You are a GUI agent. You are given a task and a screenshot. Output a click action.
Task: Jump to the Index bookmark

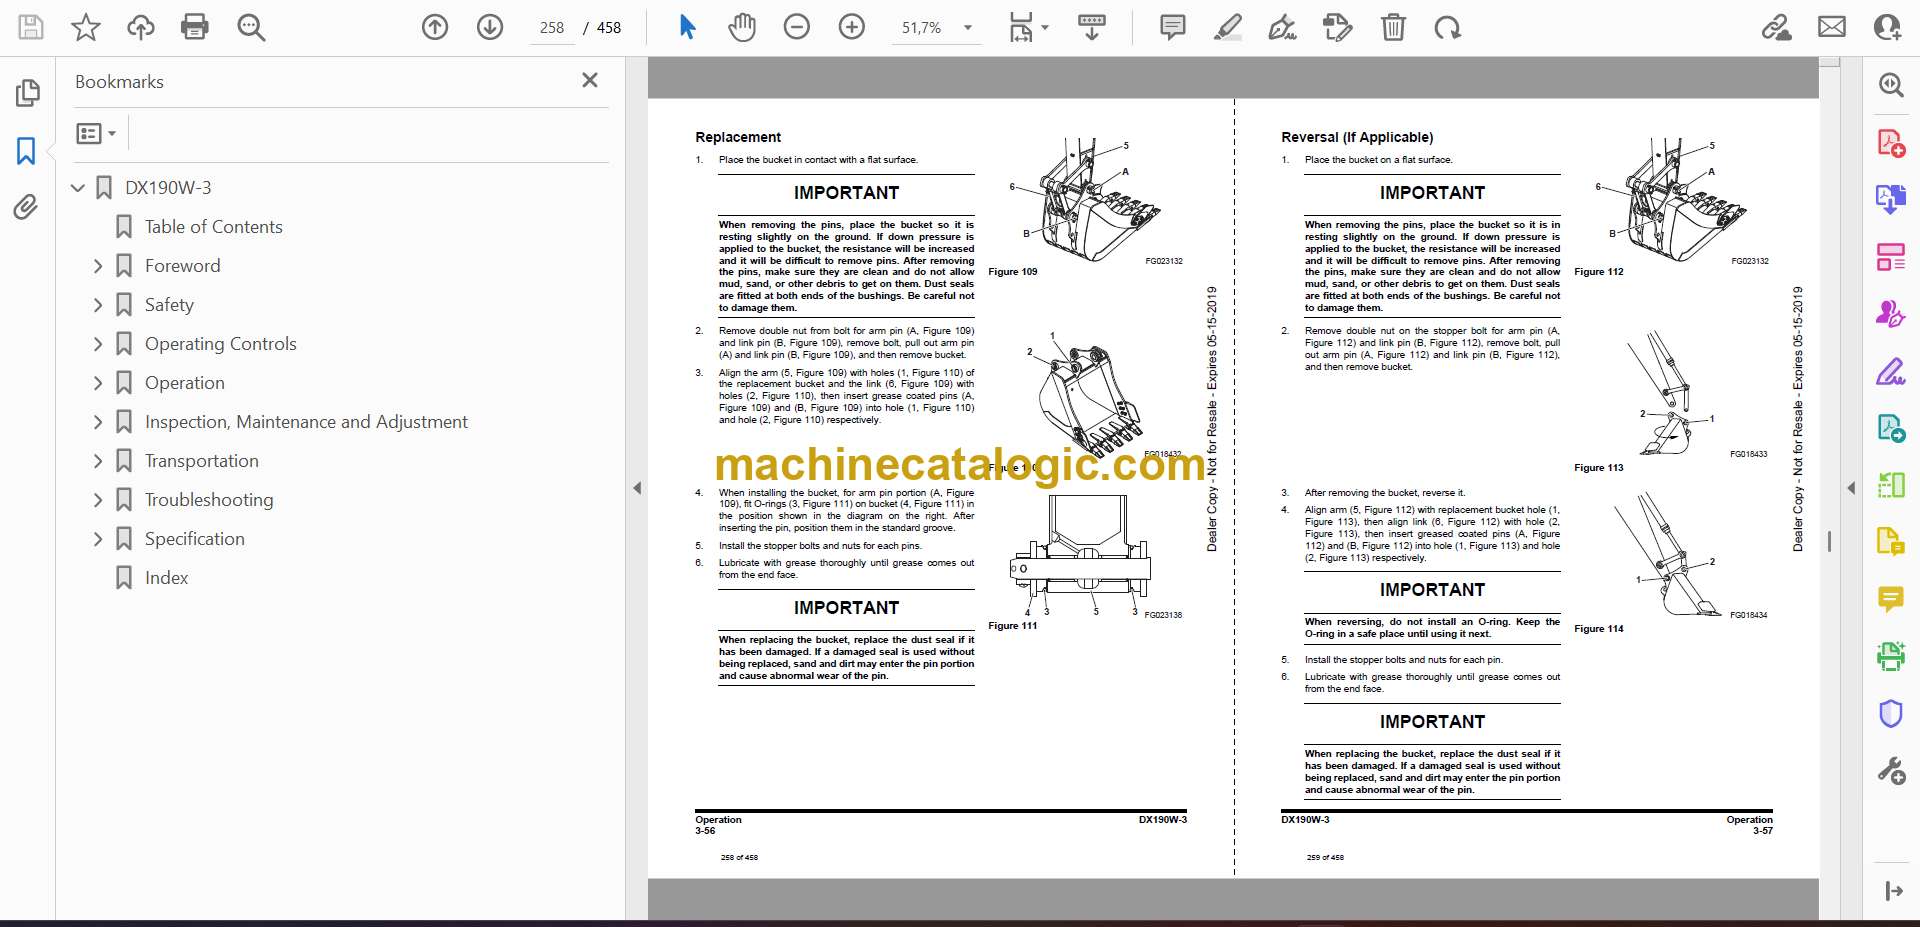tap(166, 578)
